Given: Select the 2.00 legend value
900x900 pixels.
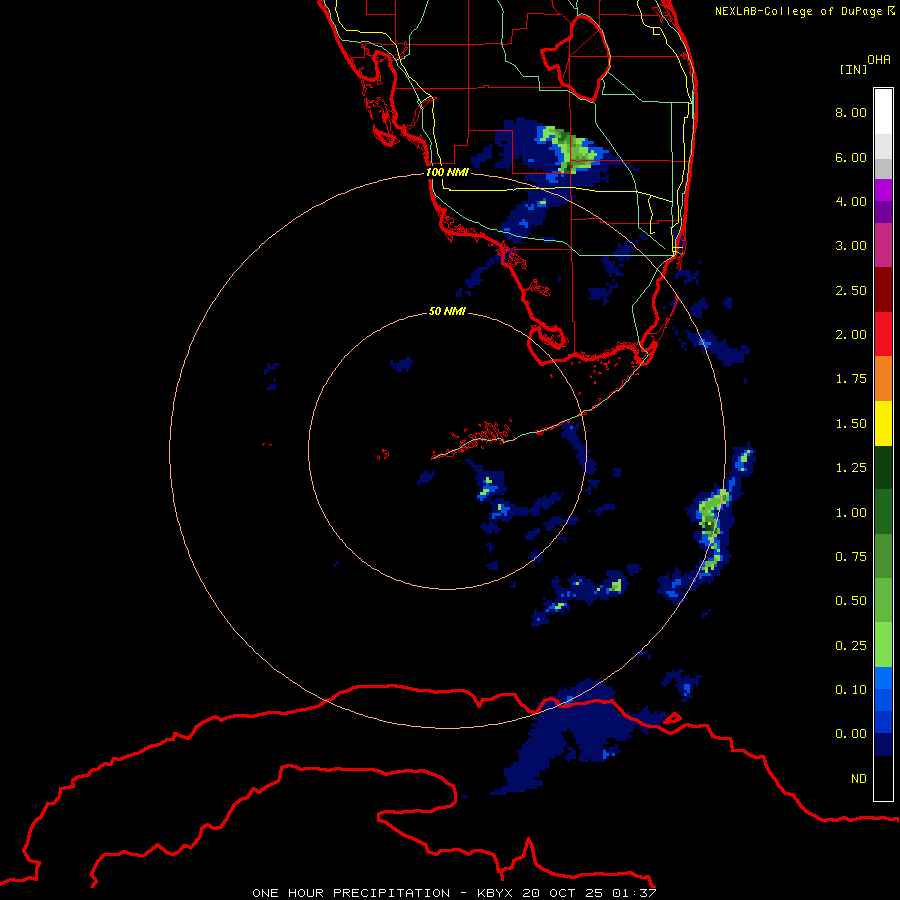Looking at the screenshot, I should (x=850, y=335).
